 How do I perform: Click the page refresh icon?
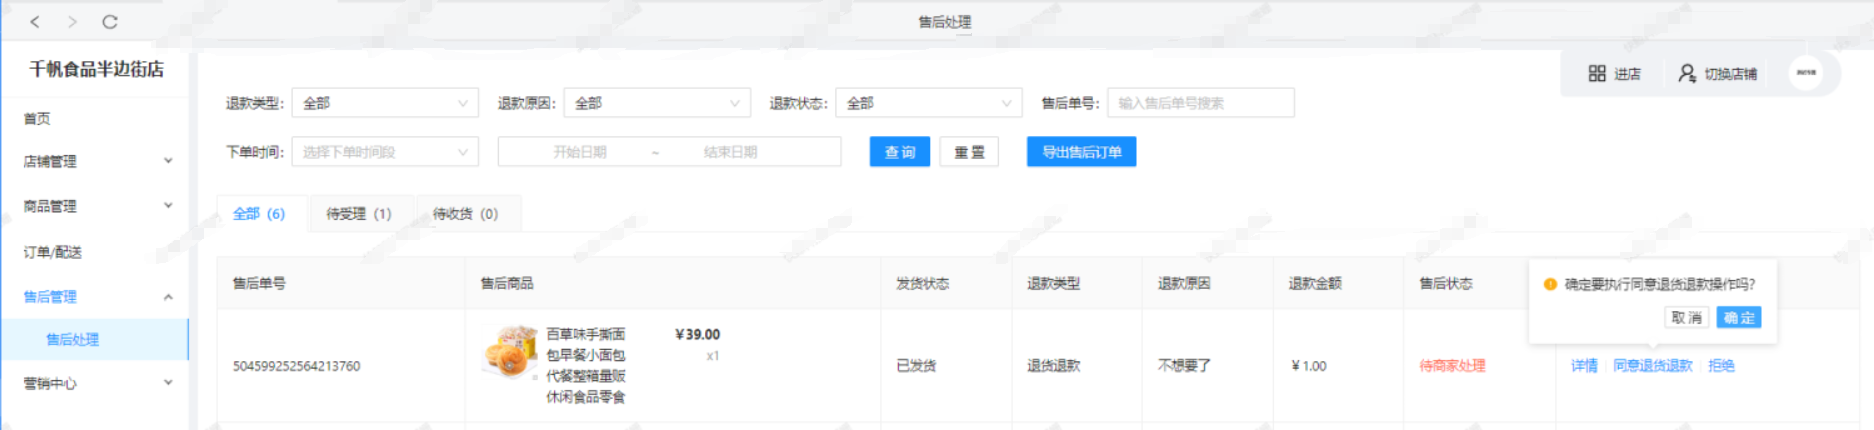click(x=110, y=22)
